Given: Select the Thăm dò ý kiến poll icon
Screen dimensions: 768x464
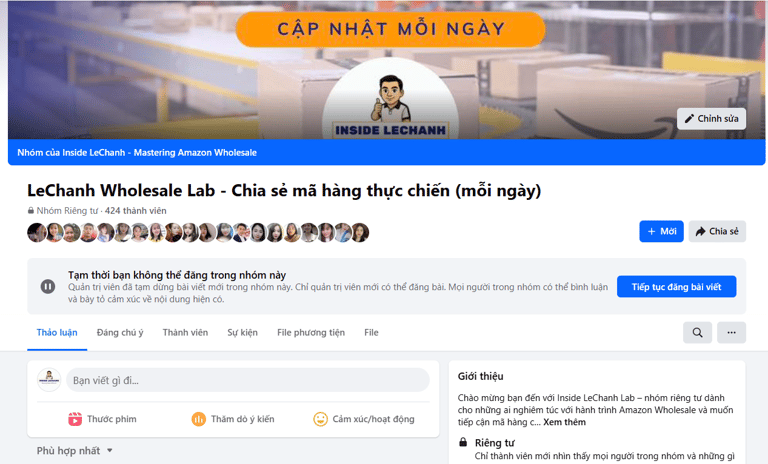Looking at the screenshot, I should 198,419.
